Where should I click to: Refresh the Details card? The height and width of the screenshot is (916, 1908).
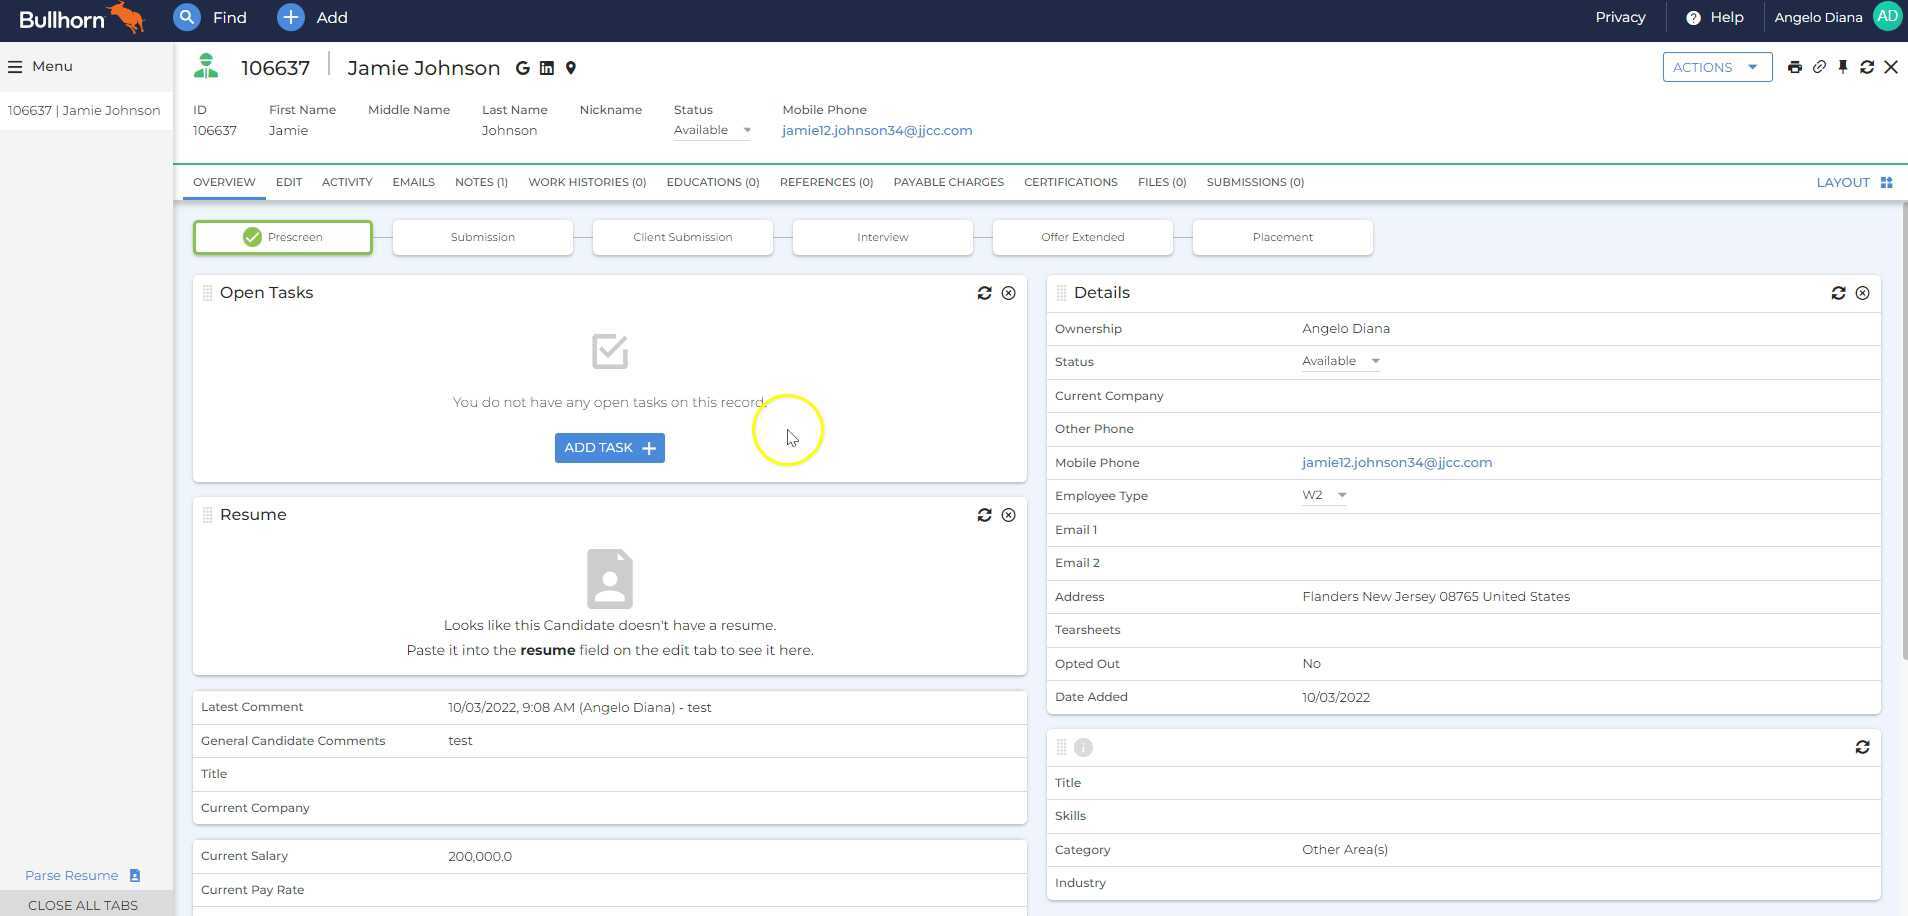tap(1838, 293)
